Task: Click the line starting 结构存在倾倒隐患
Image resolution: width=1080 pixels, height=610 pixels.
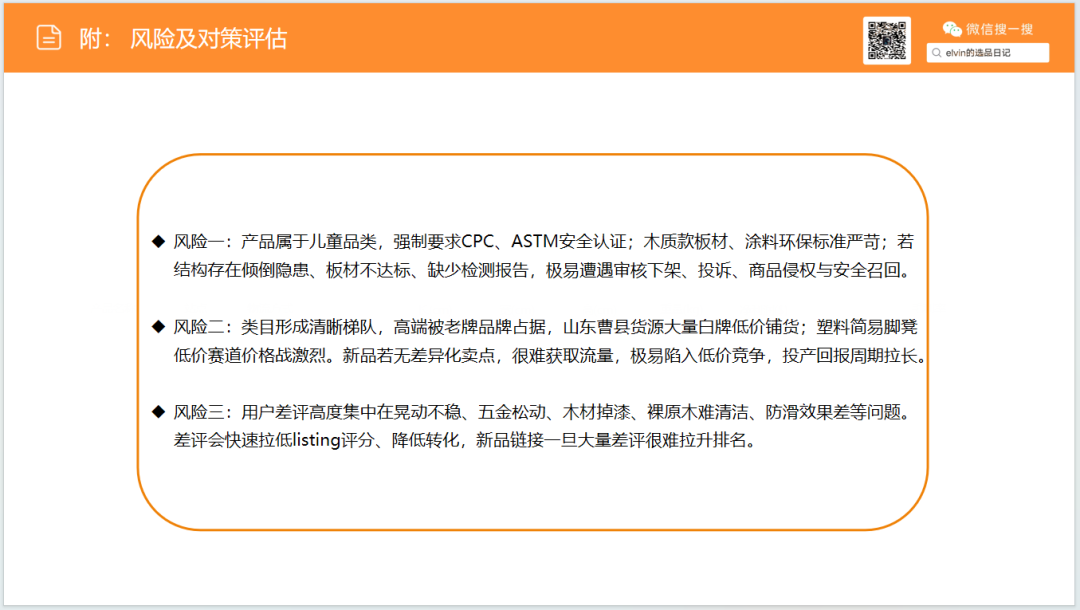Action: (x=544, y=270)
